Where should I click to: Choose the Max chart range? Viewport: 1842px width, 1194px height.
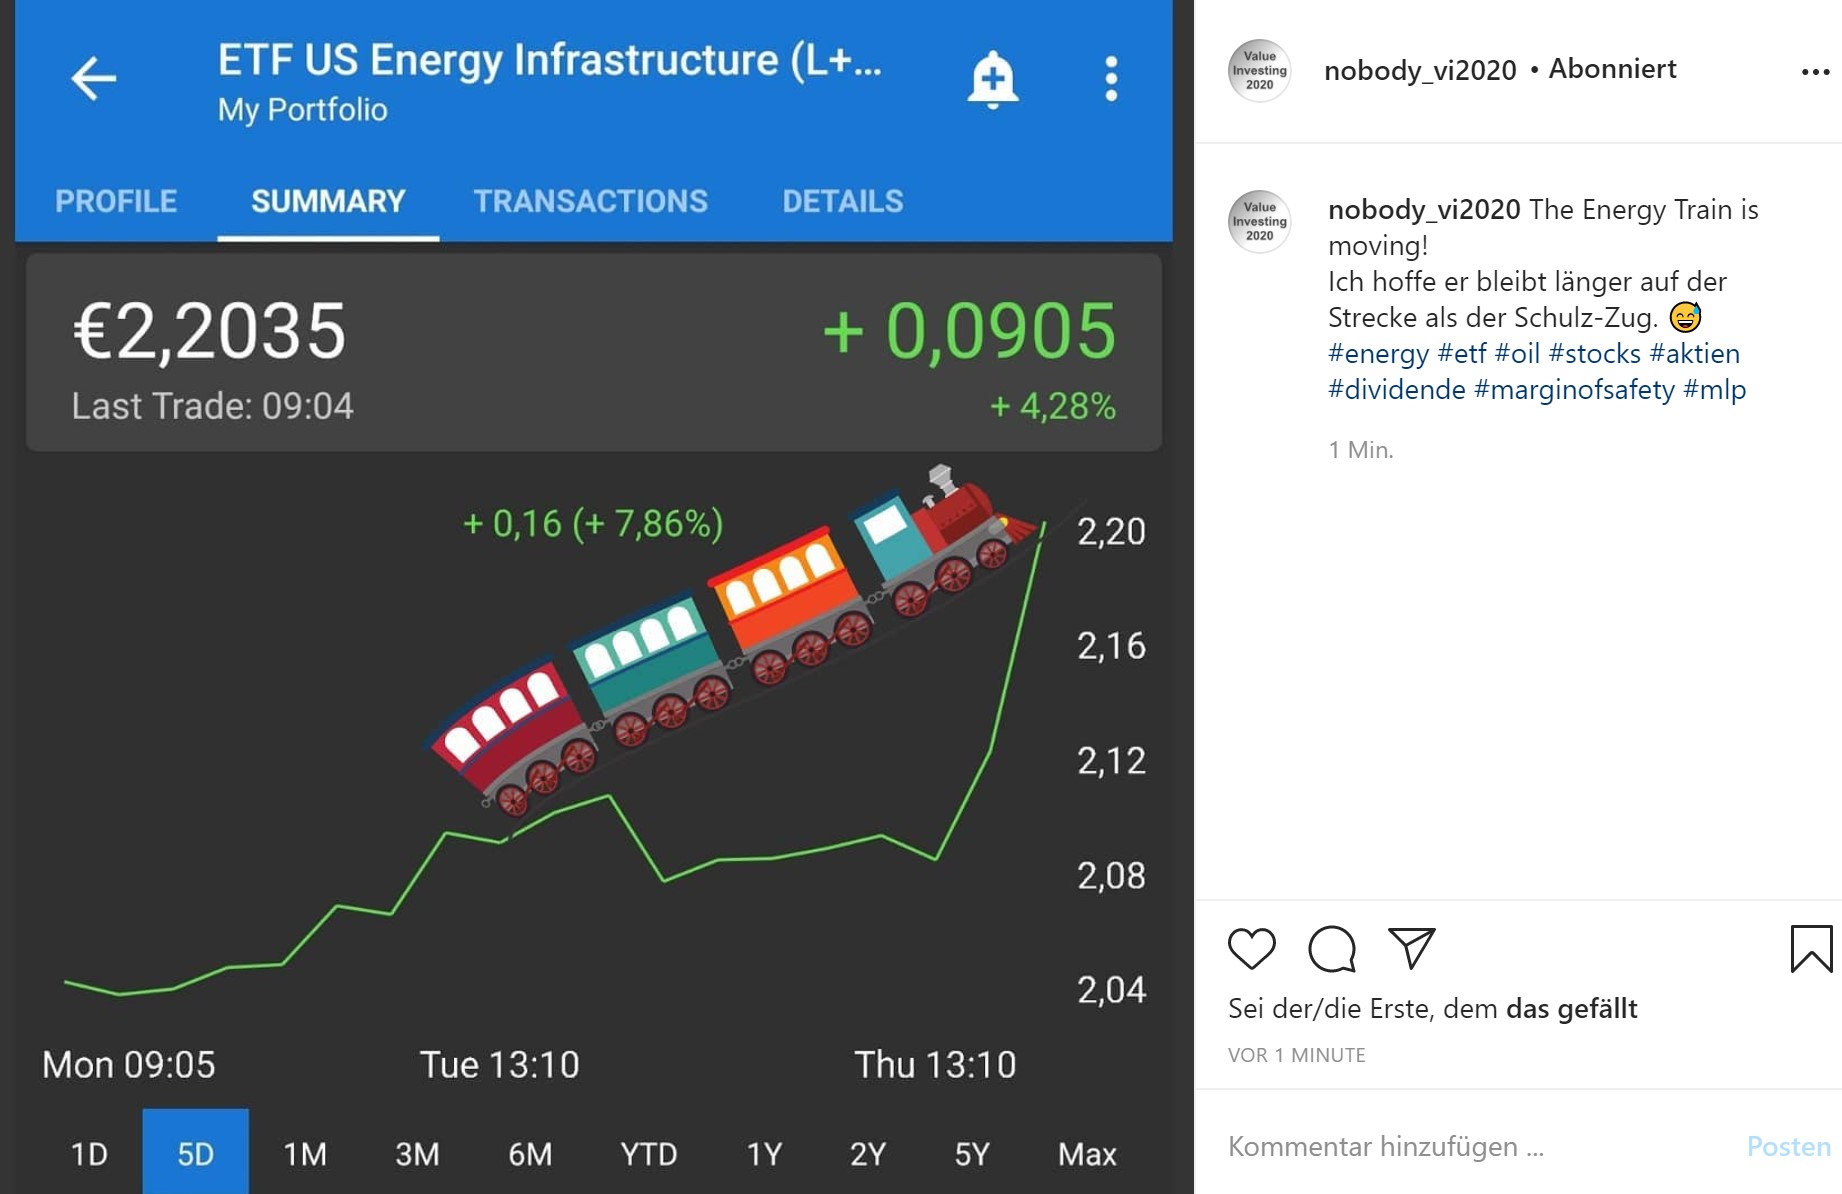pos(1087,1154)
